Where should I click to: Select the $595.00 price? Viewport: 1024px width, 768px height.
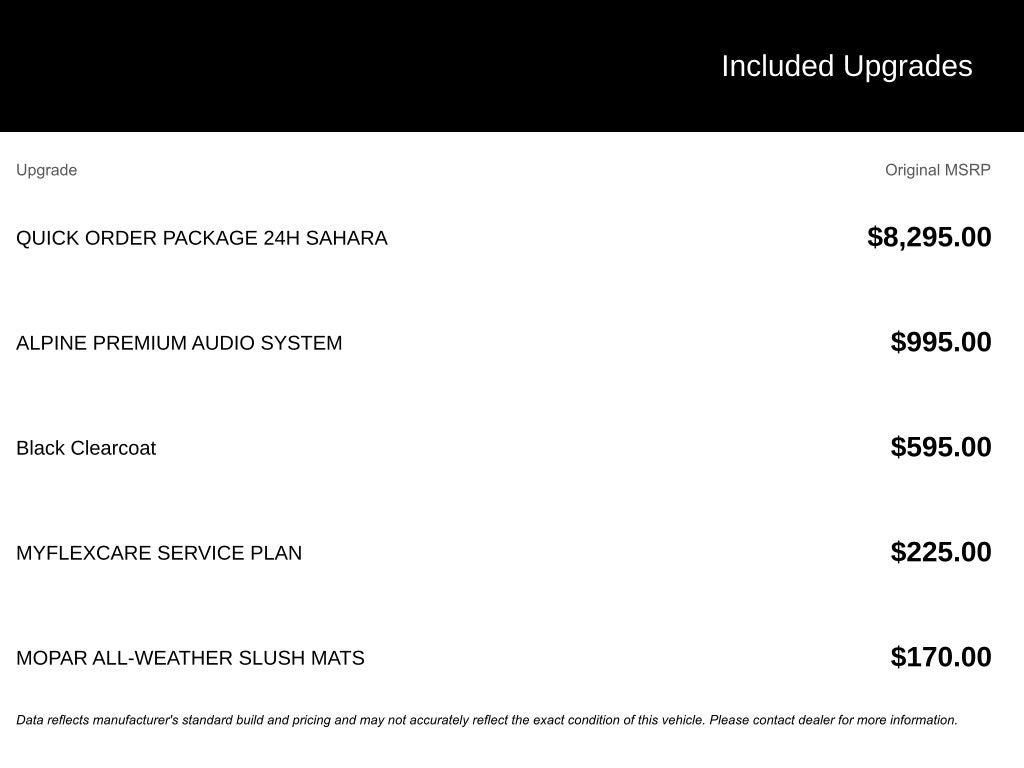[941, 447]
